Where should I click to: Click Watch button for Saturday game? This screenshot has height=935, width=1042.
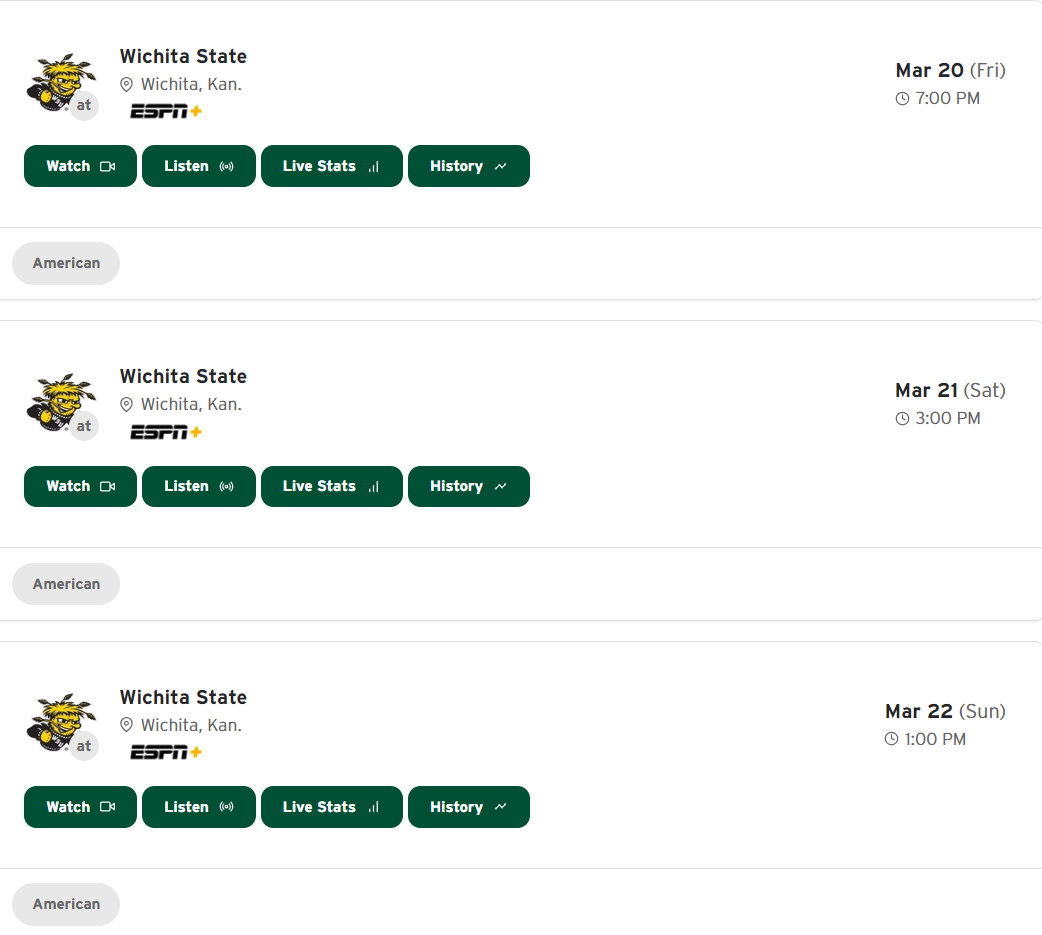click(80, 486)
